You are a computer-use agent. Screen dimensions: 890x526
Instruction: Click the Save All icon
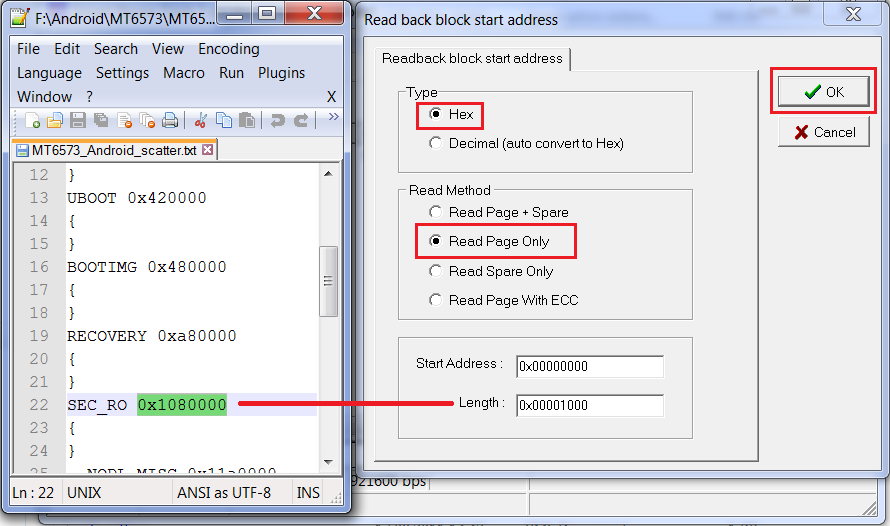pyautogui.click(x=101, y=120)
